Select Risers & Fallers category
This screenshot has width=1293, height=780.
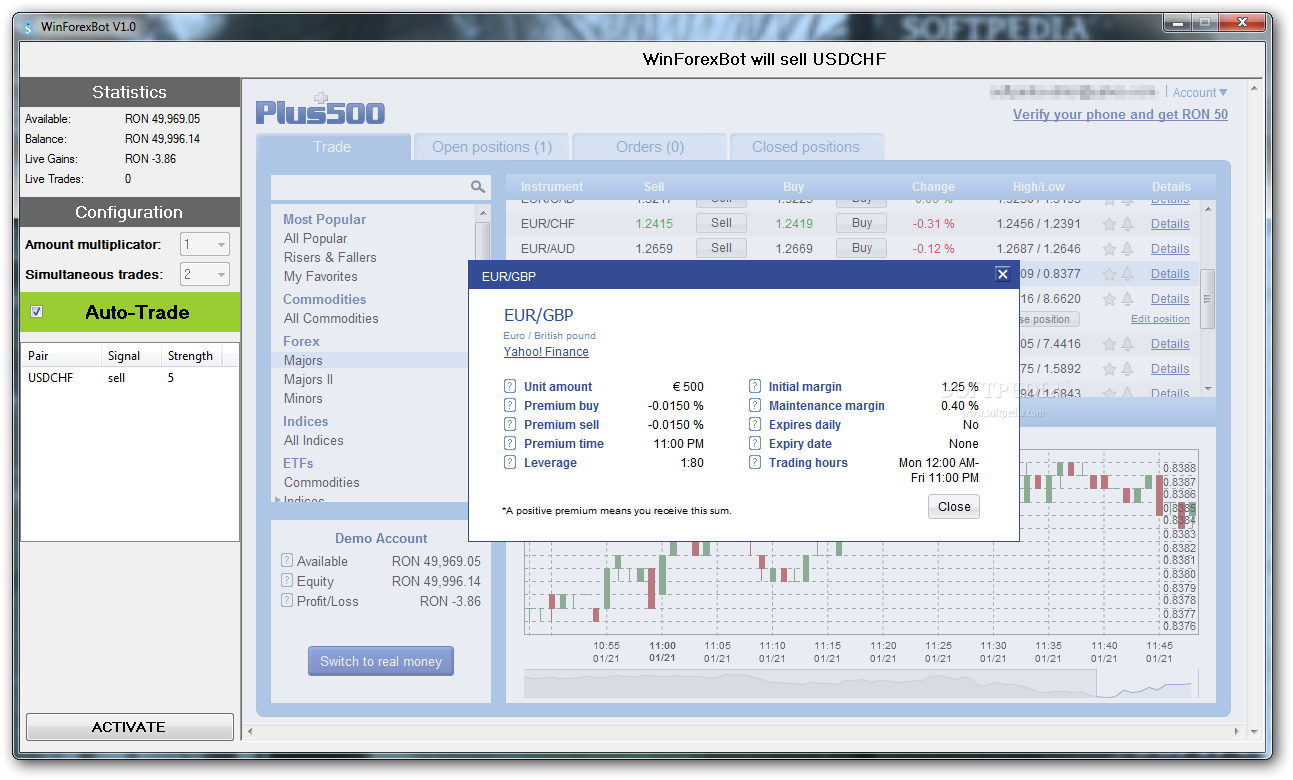click(330, 257)
